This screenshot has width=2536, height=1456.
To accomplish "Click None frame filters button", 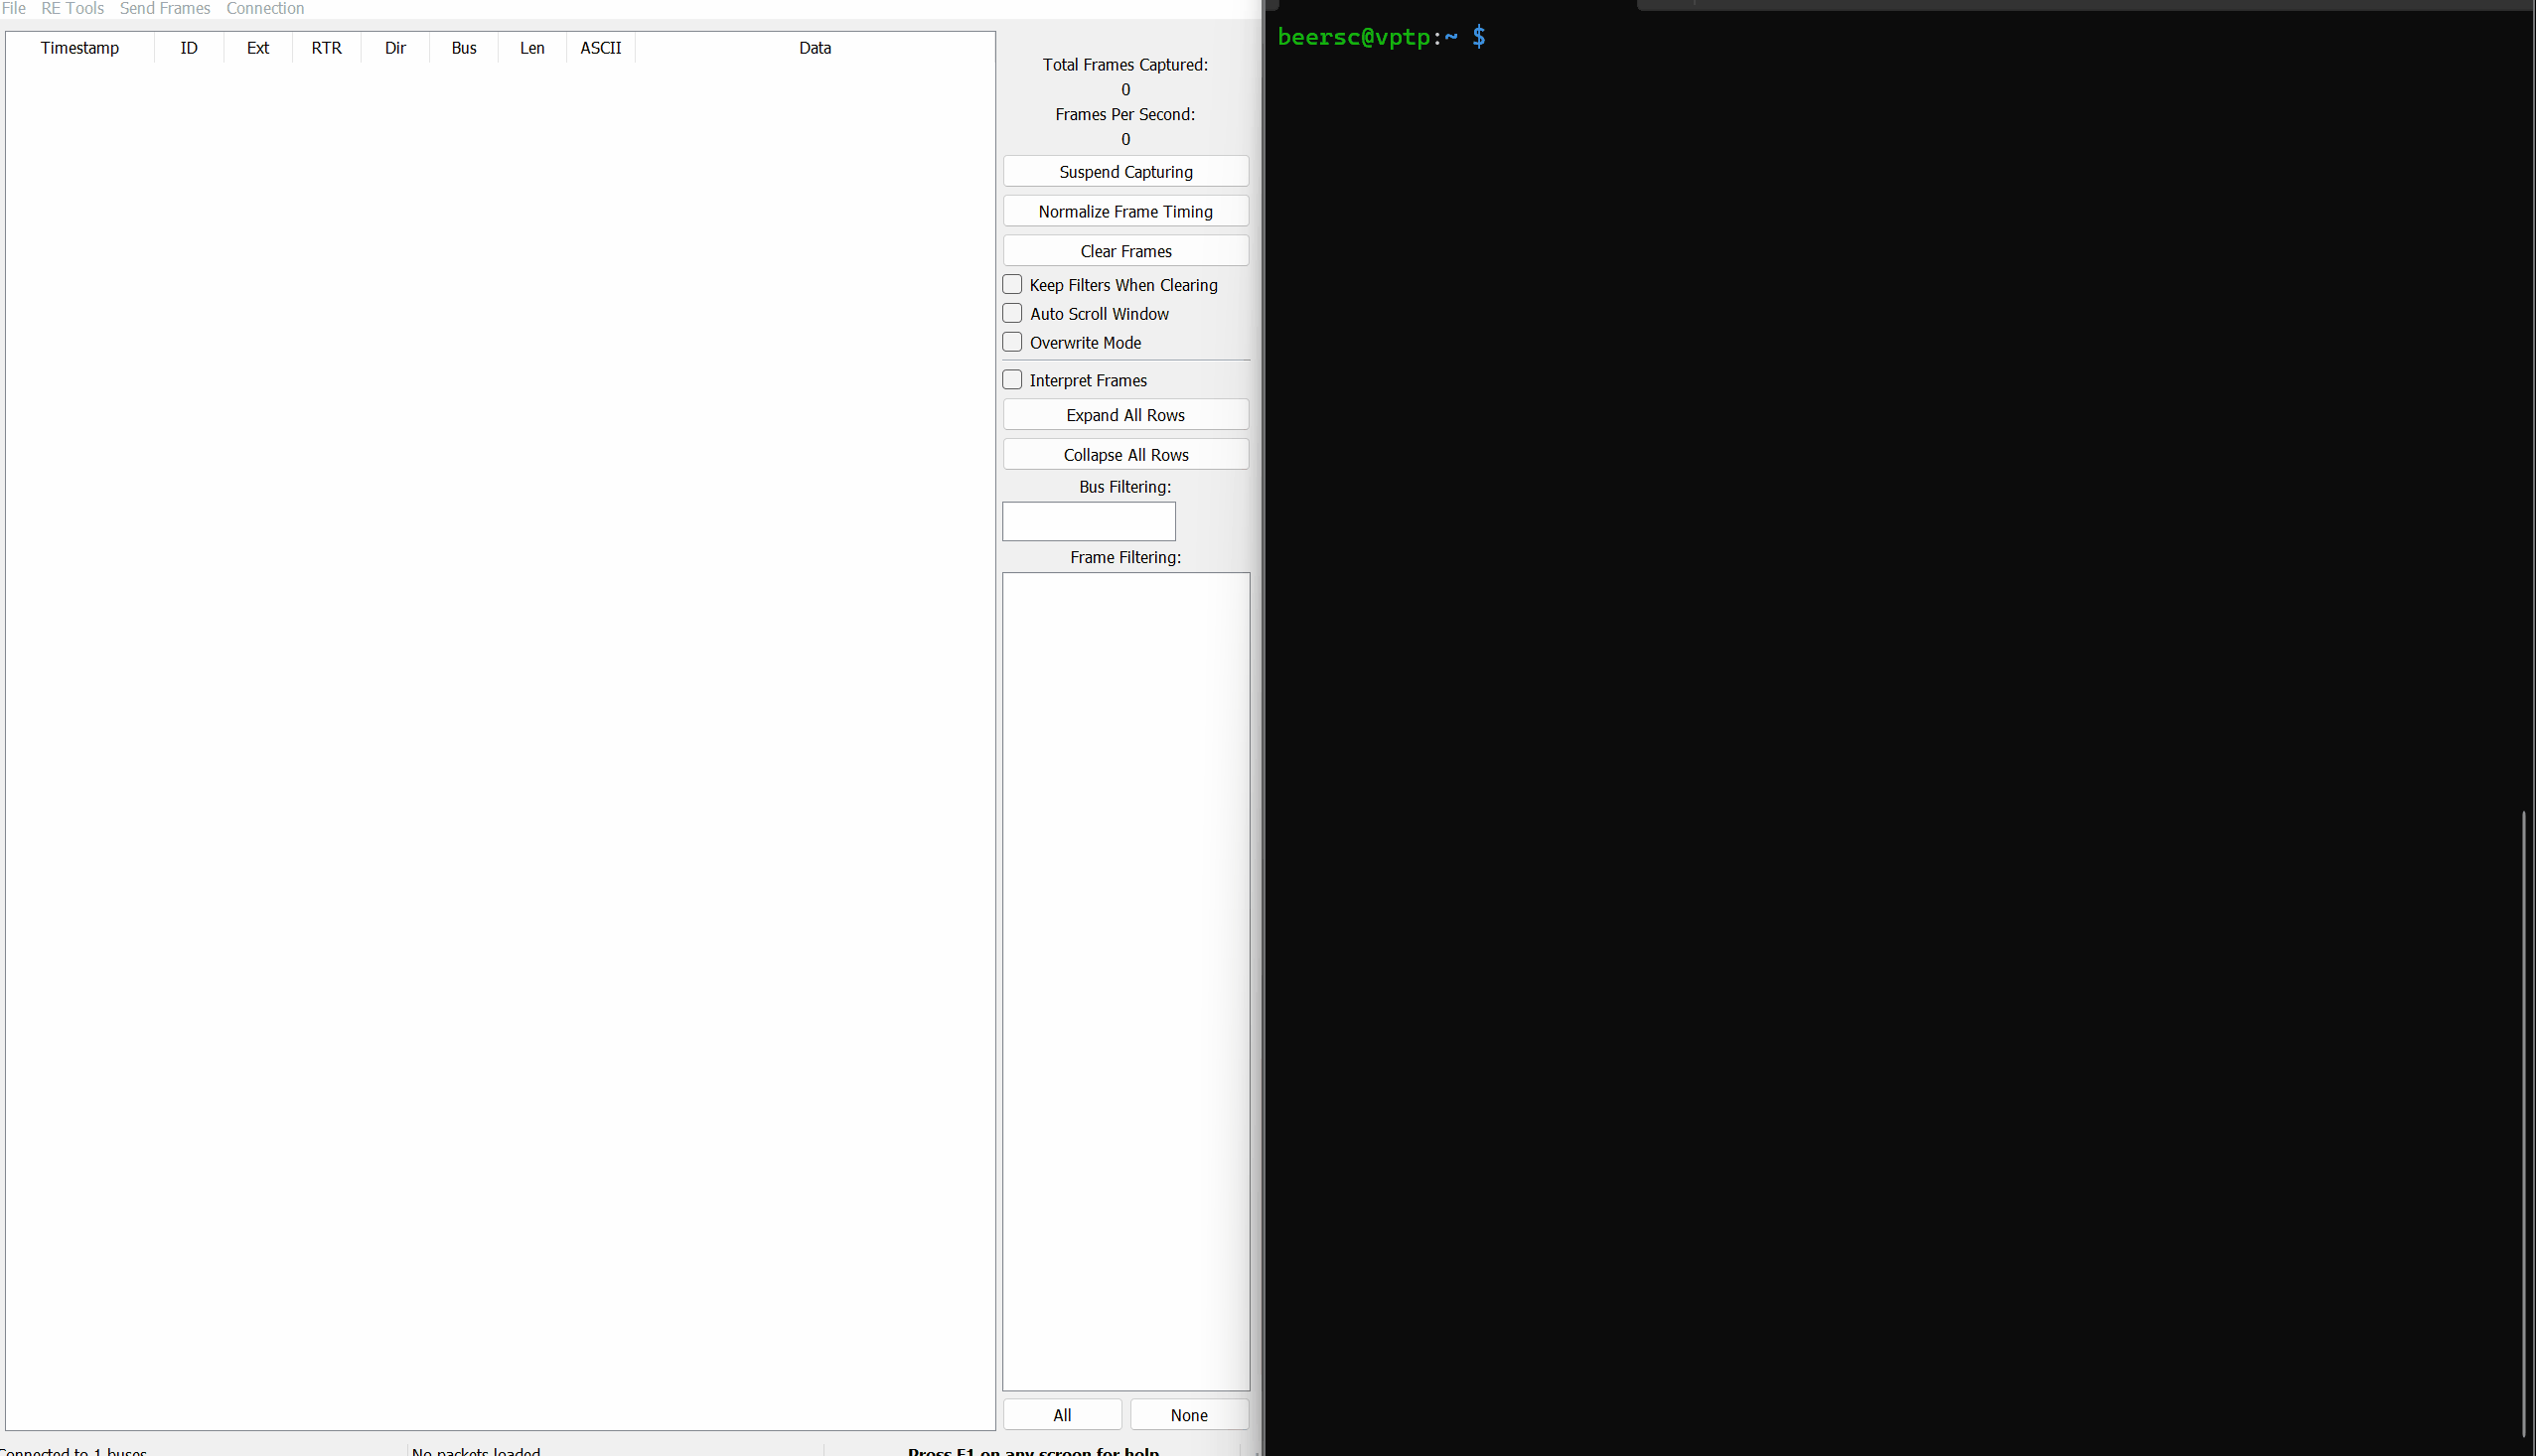I will tap(1188, 1415).
